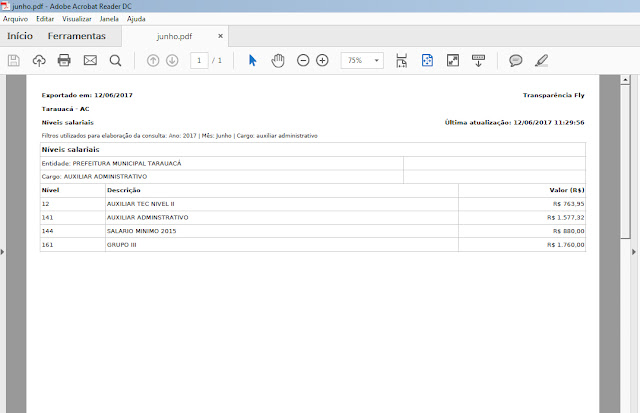Click value 'R$ 1.760,00'
This screenshot has height=413, width=640.
(566, 245)
